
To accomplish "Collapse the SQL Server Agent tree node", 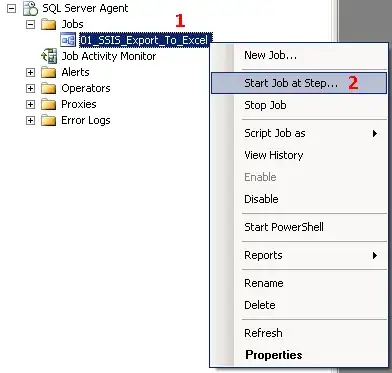I will point(12,9).
